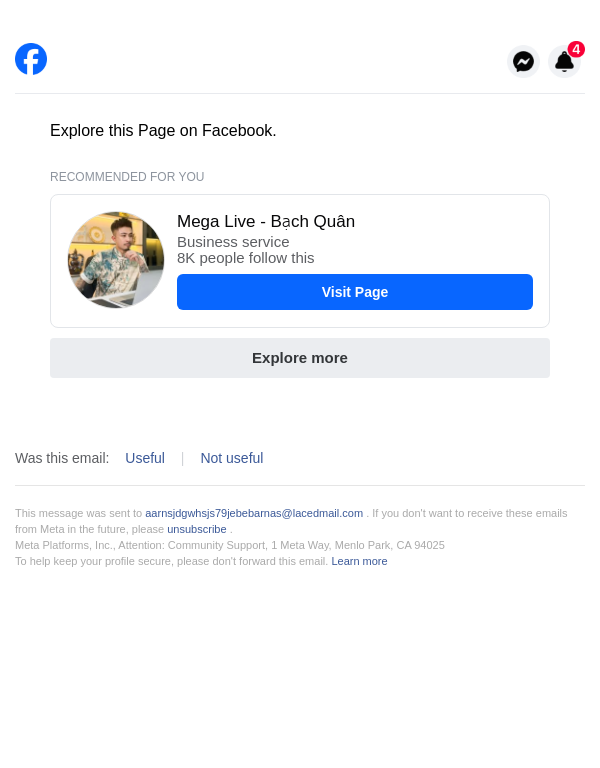Mark this email as Not useful
600x768 pixels.
tap(232, 458)
